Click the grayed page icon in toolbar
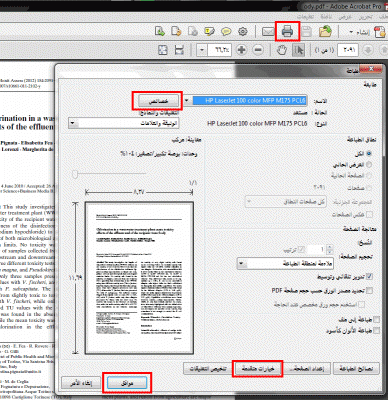Viewport: 388px width, 400px height. click(193, 32)
